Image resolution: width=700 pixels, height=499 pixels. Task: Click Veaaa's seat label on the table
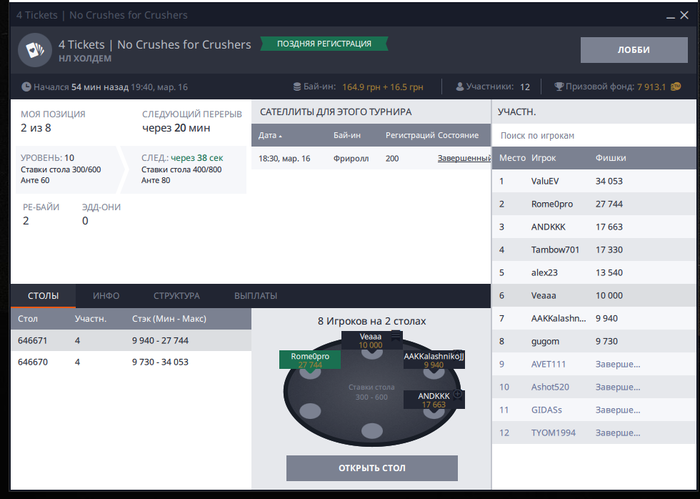370,341
